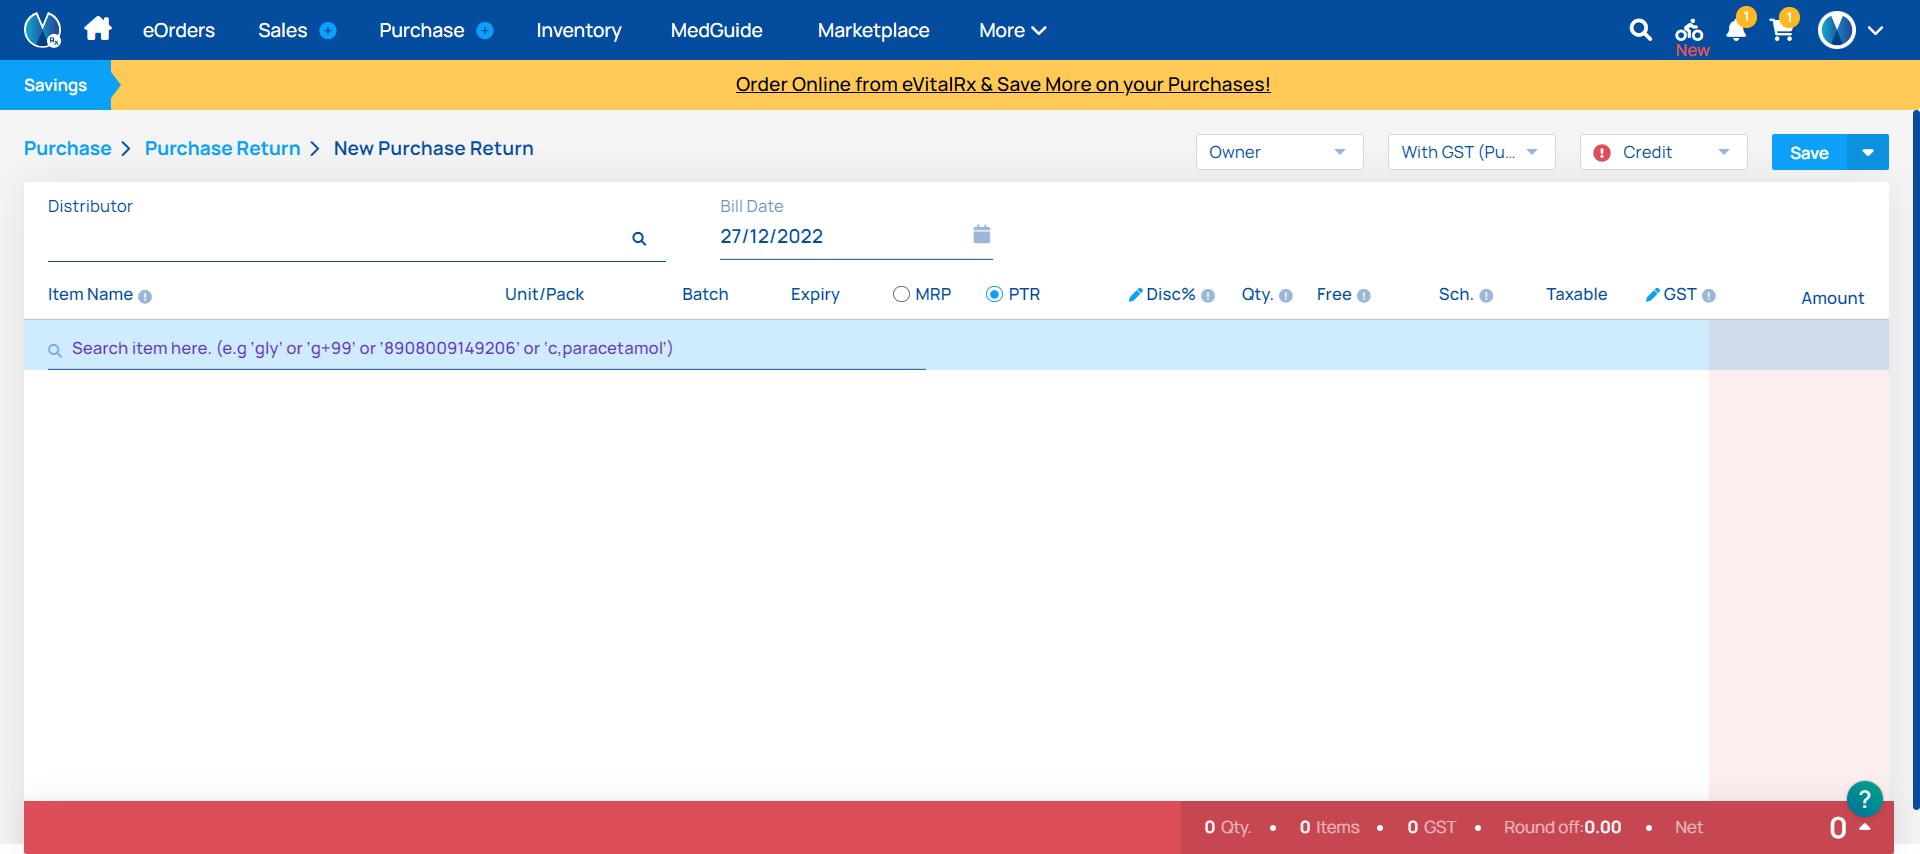Image resolution: width=1920 pixels, height=854 pixels.
Task: Go to Purchase breadcrumb
Action: 68,148
